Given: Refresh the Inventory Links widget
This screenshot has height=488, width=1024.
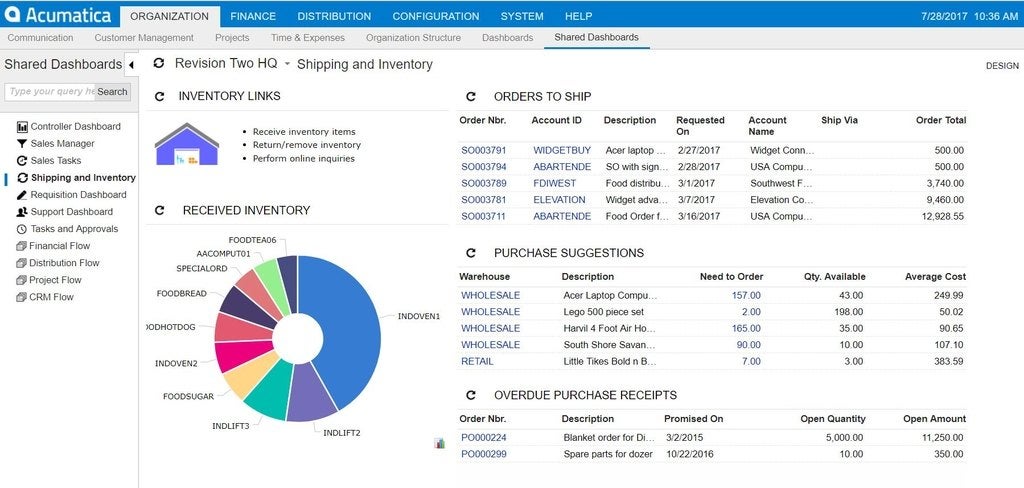Looking at the screenshot, I should coord(159,97).
